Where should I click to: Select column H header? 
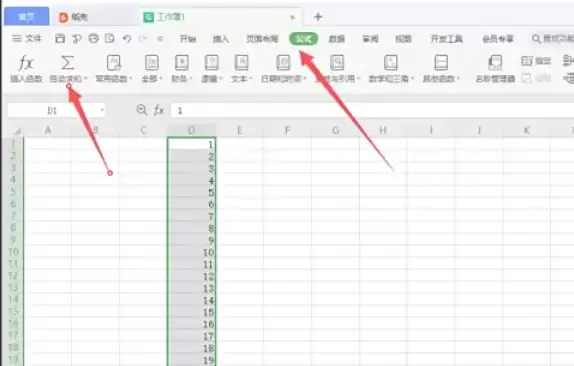tap(383, 130)
